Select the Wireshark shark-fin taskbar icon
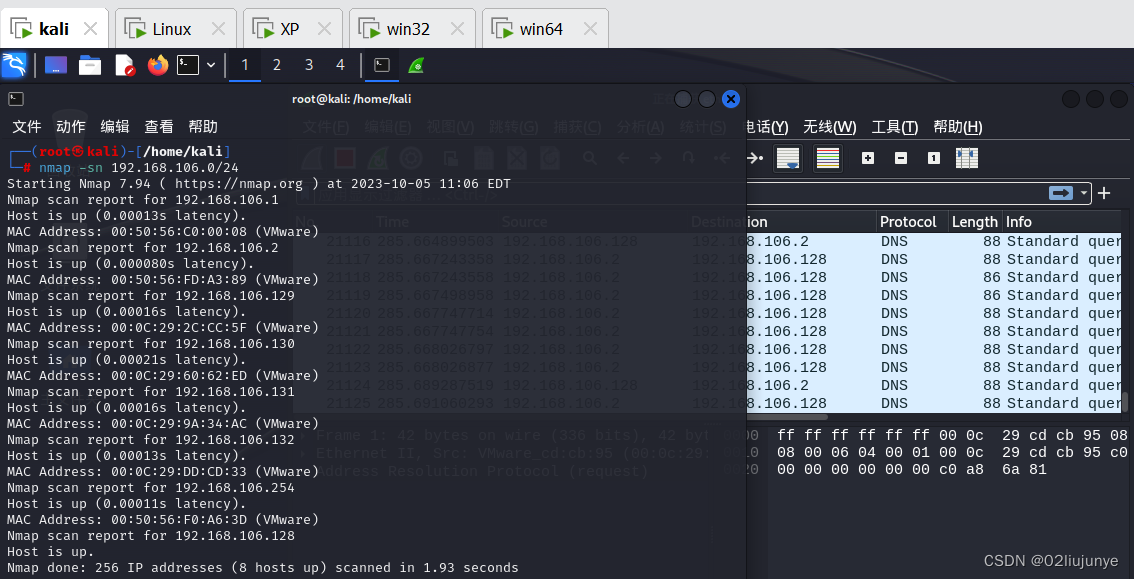 tap(416, 66)
